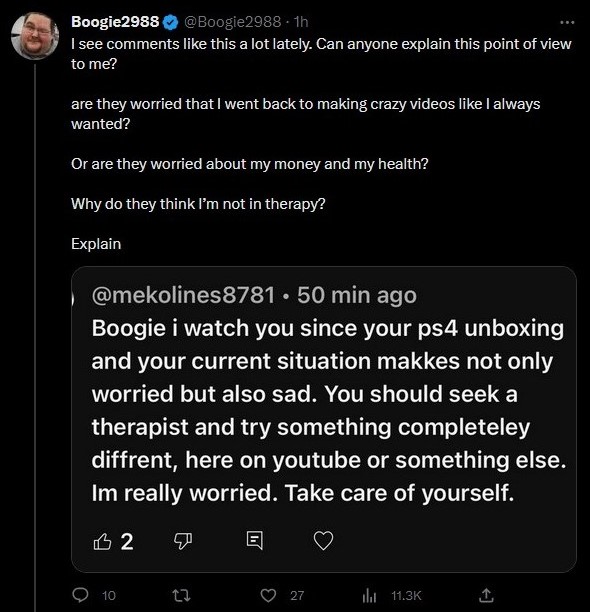Click the 27 likes count
Viewport: 590px width, 612px height.
coord(297,595)
